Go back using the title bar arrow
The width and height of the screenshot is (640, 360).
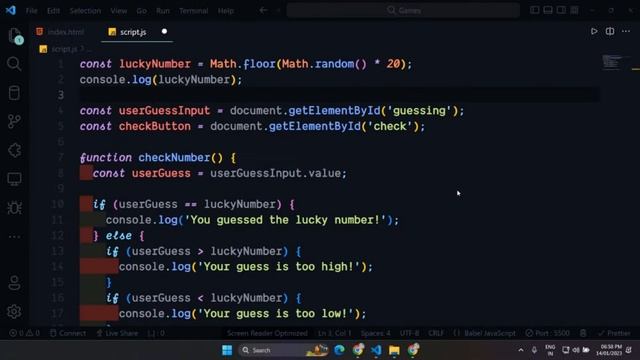[x=264, y=10]
